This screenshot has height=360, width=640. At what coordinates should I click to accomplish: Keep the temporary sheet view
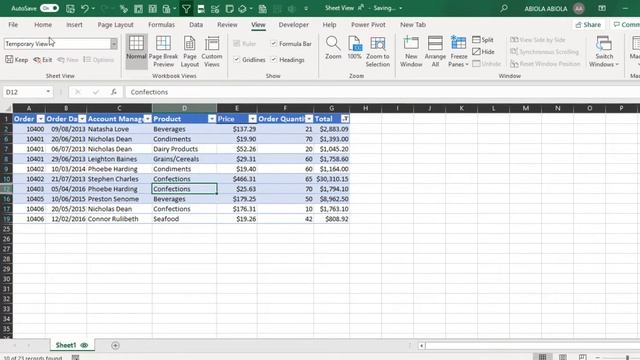[17, 60]
